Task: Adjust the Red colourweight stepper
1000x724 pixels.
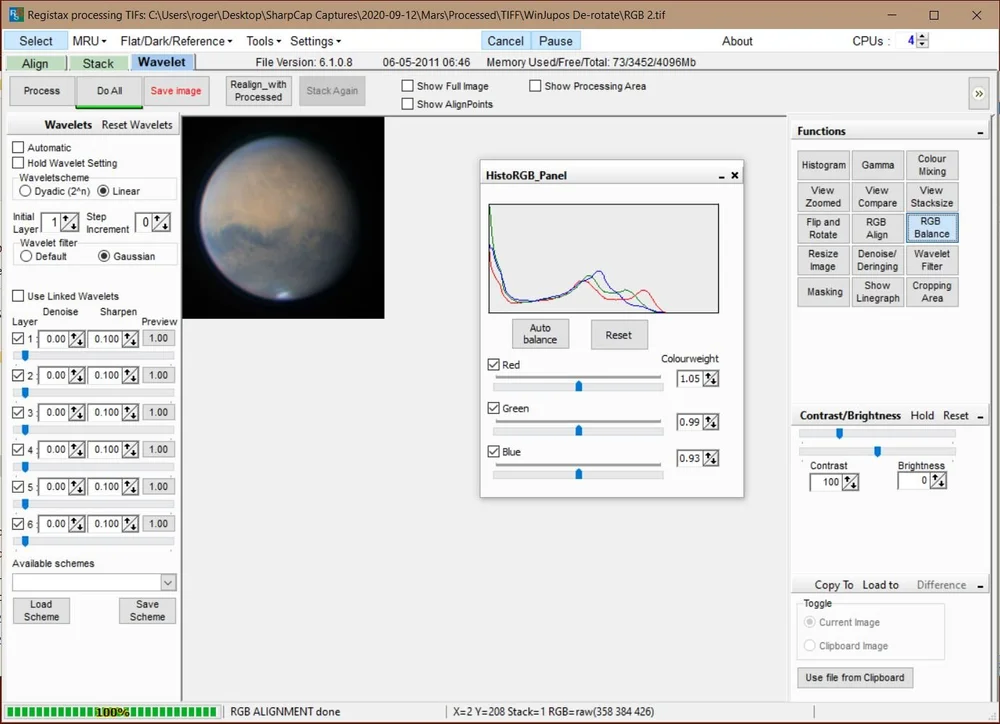Action: 711,379
